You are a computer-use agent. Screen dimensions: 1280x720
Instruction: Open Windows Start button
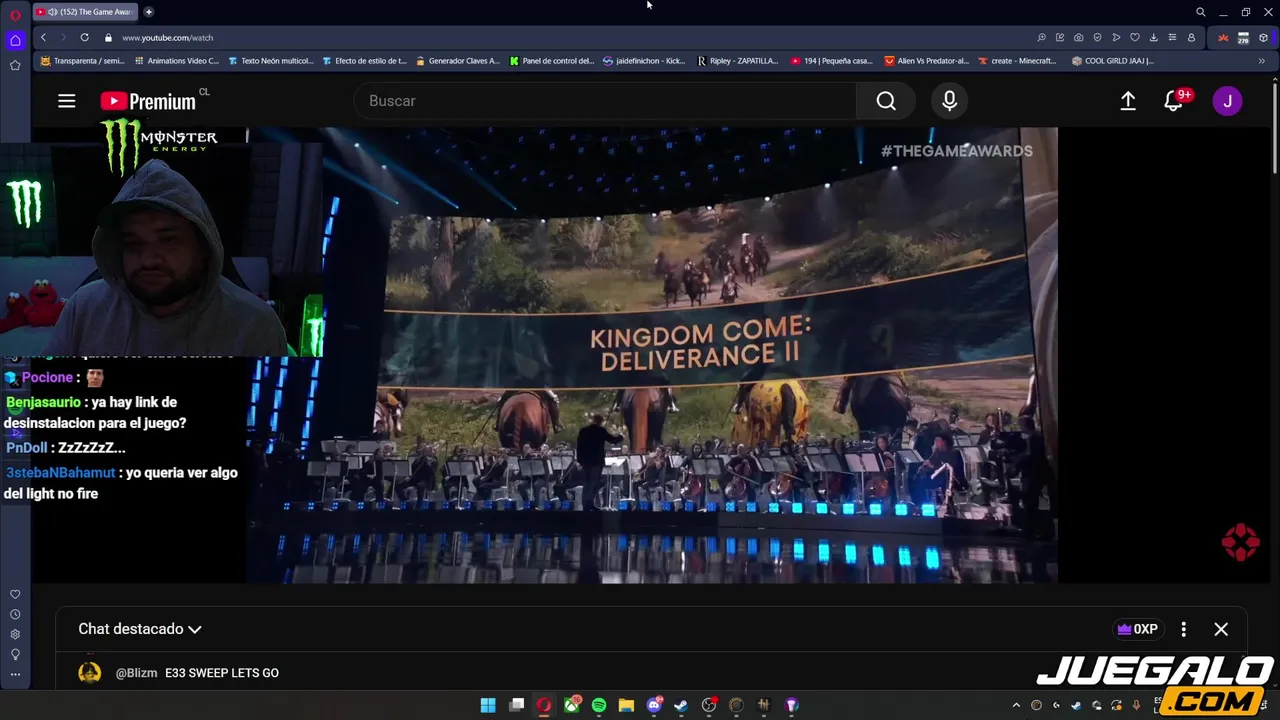coord(488,705)
